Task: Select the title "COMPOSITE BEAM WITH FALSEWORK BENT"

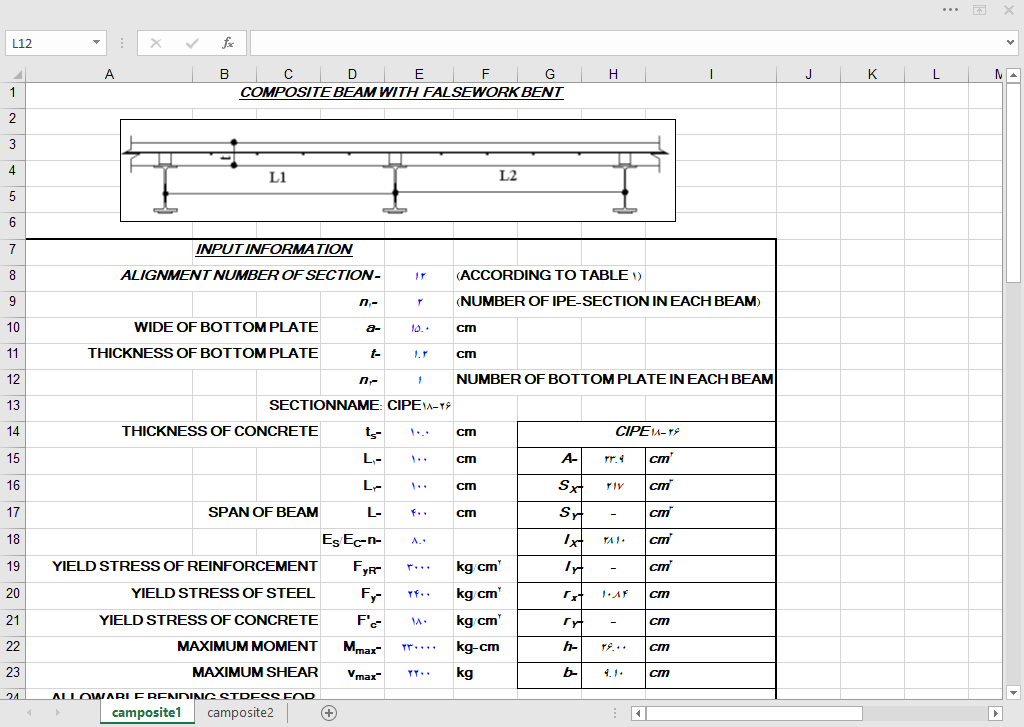Action: click(x=401, y=93)
